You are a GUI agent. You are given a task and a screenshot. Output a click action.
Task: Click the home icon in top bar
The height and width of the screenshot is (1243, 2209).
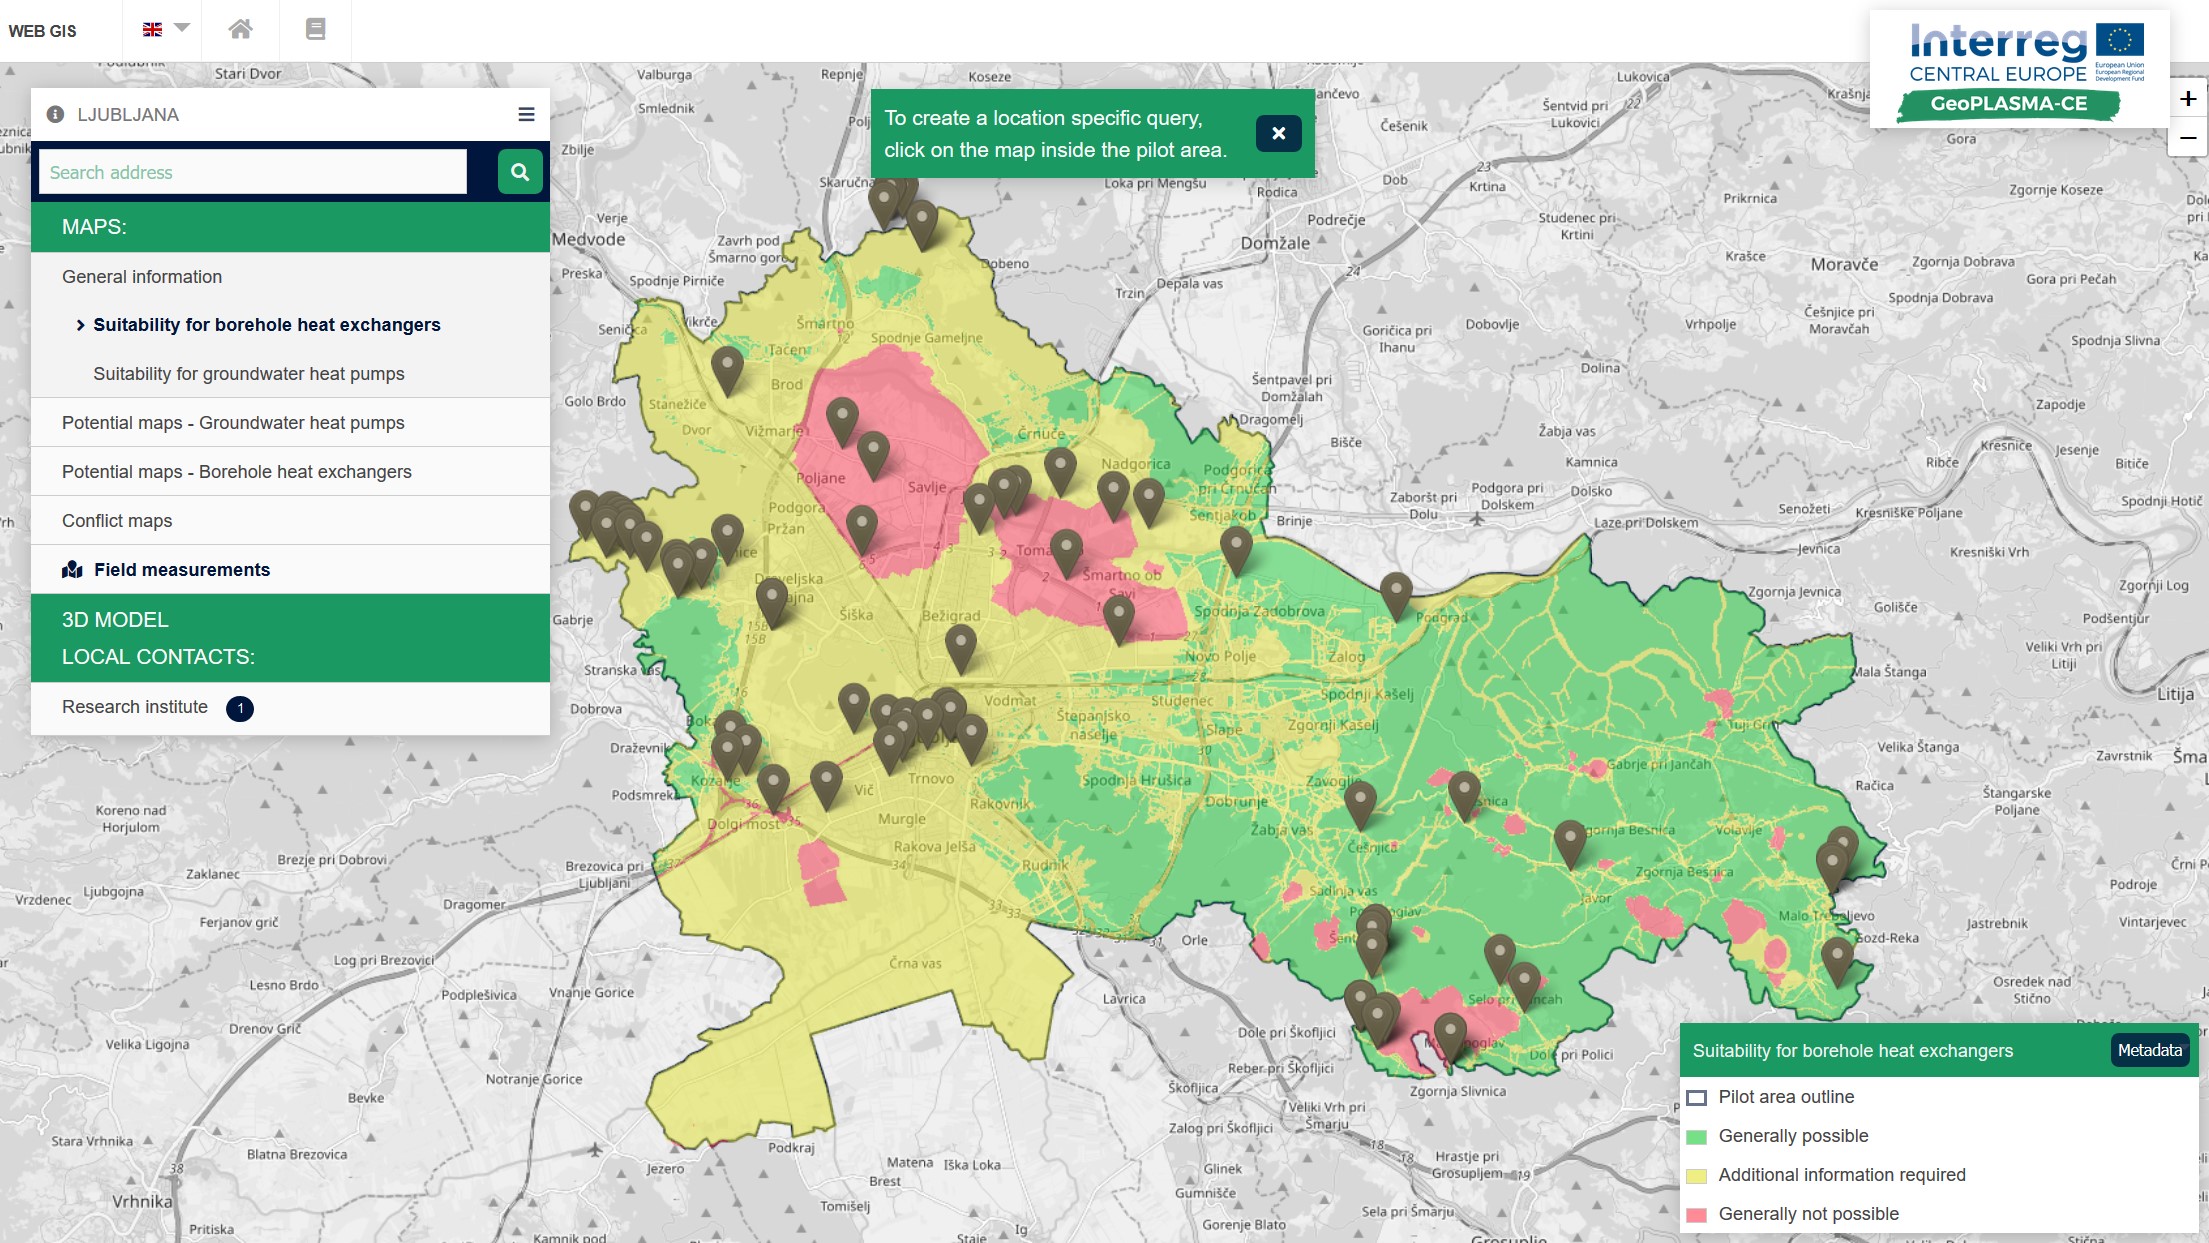240,29
